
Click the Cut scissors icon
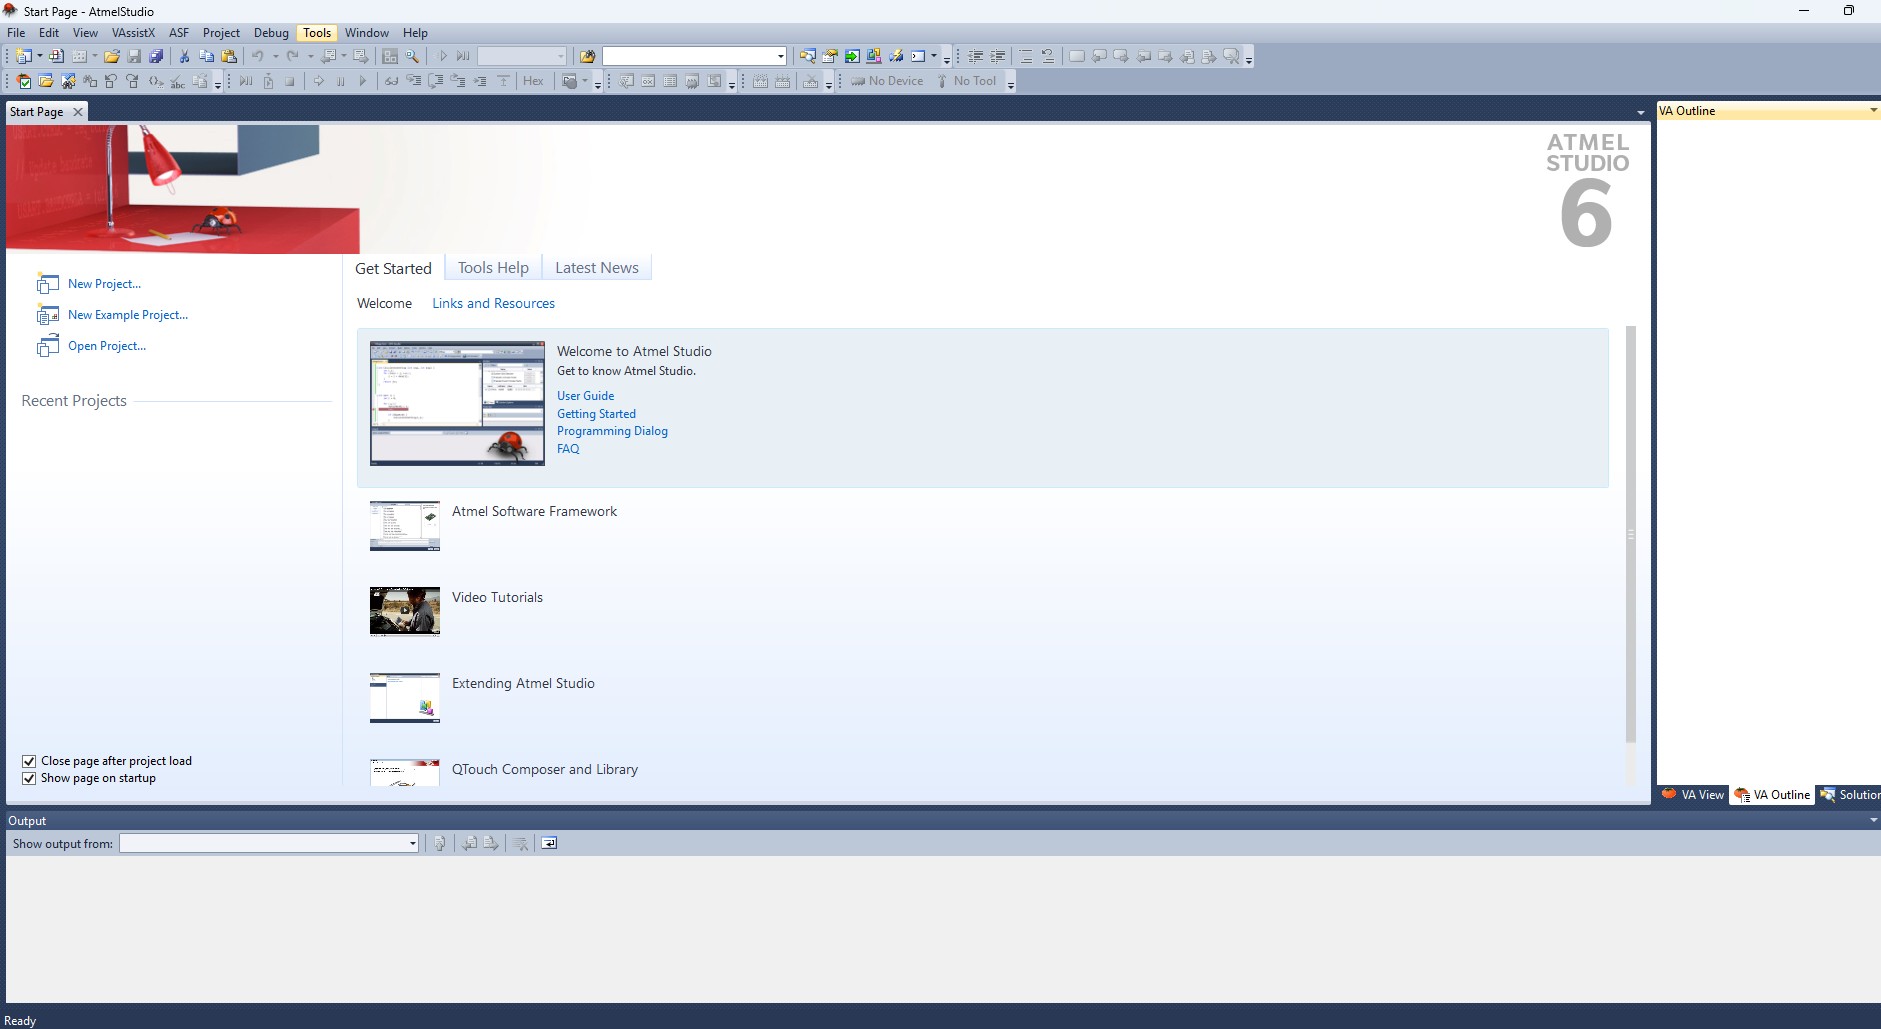point(184,56)
